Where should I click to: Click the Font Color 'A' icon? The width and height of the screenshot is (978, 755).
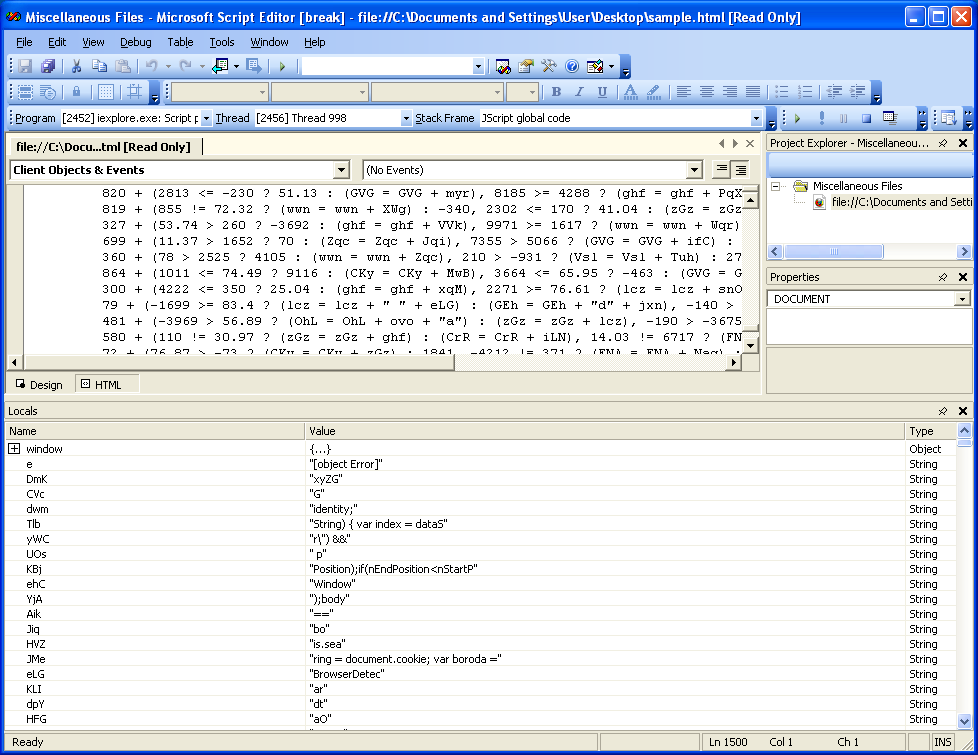pyautogui.click(x=630, y=92)
